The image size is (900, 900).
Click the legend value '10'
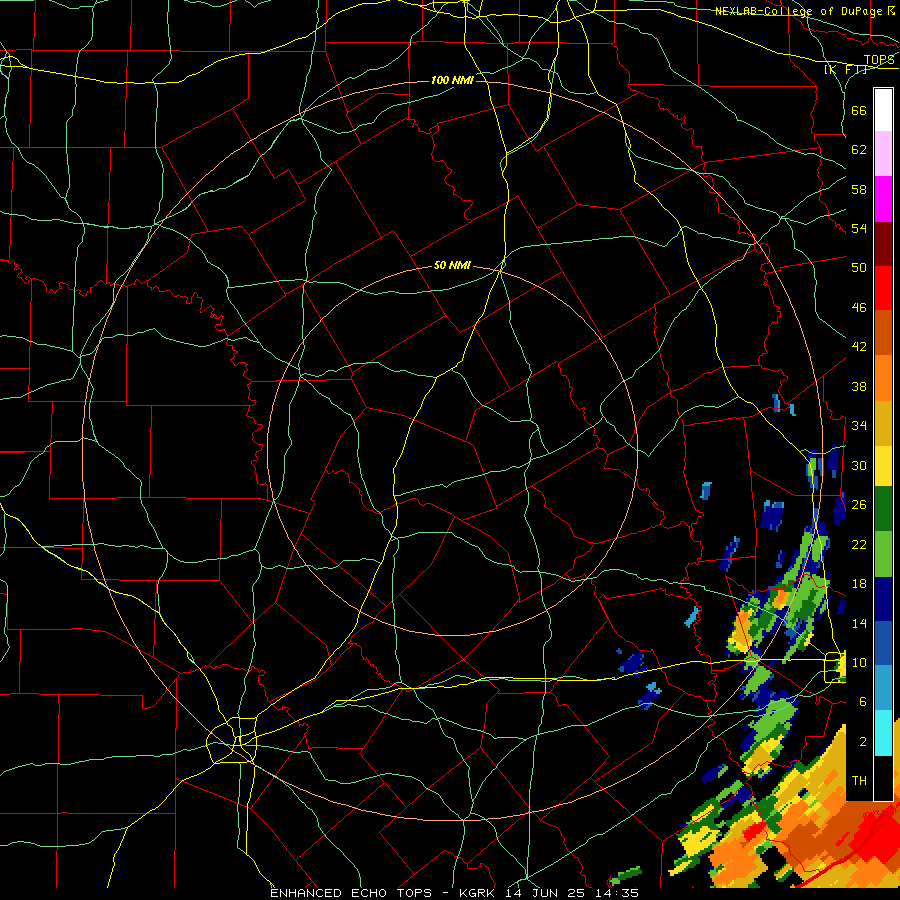coord(859,662)
